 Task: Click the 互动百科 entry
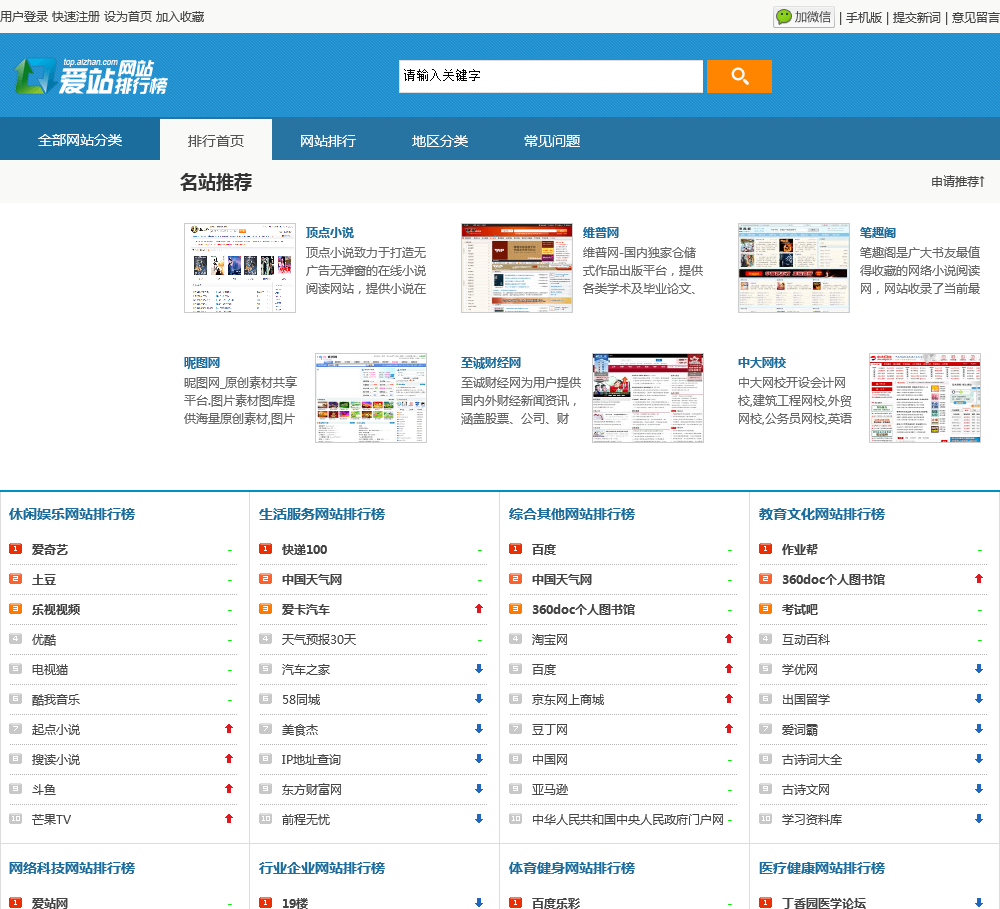(806, 640)
